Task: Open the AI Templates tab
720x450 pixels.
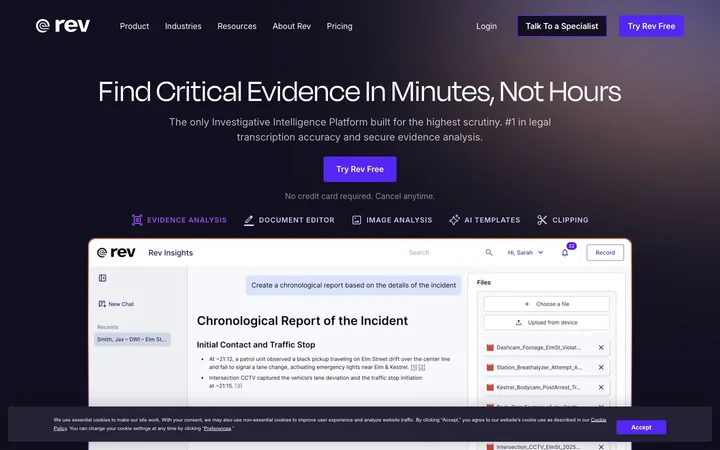Action: (484, 220)
